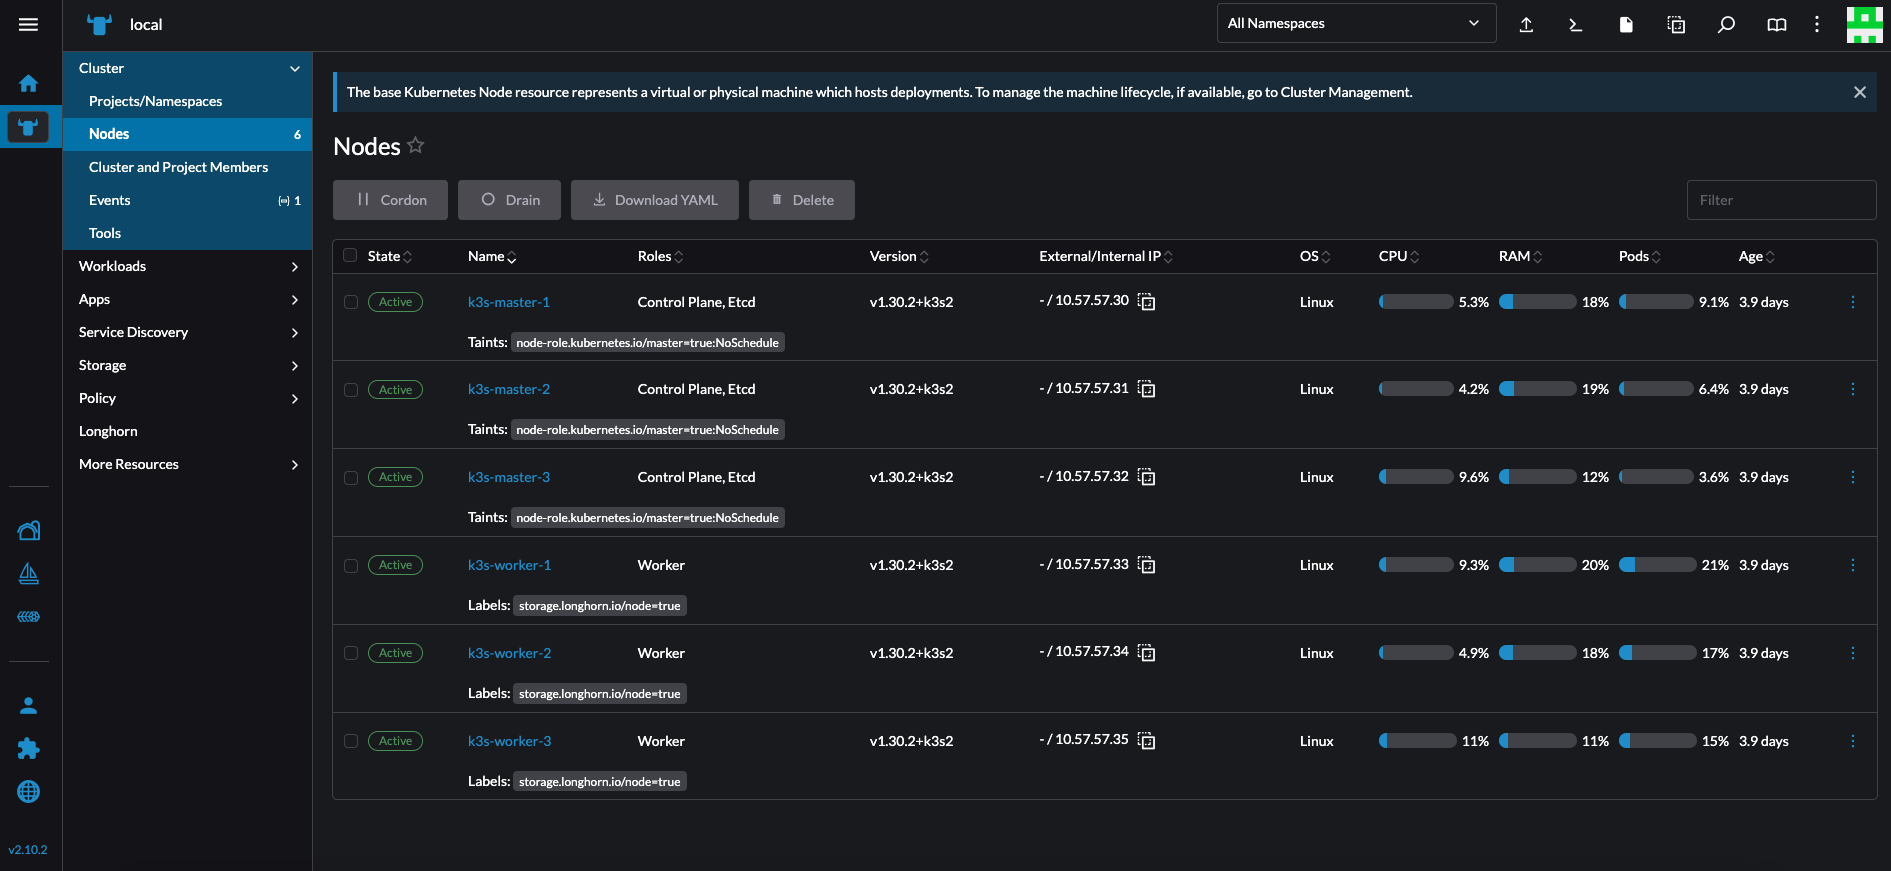Open Extensions puzzle-piece icon
This screenshot has height=871, width=1891.
[29, 748]
